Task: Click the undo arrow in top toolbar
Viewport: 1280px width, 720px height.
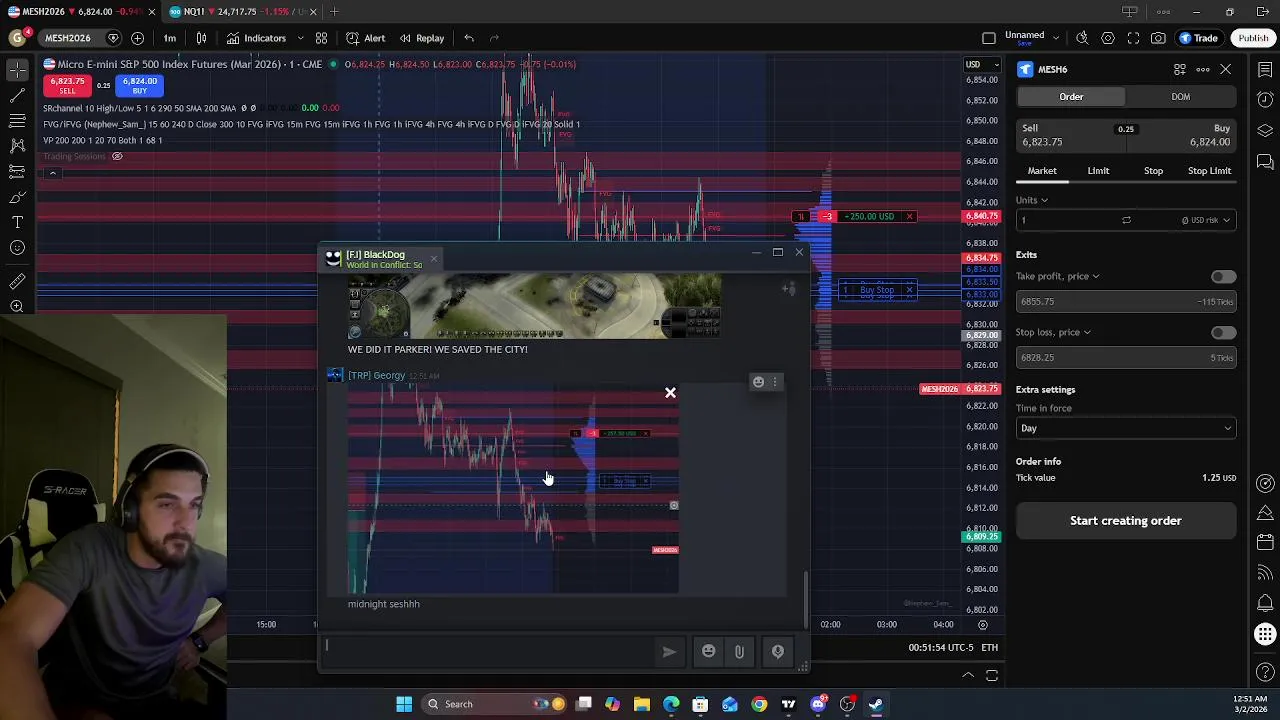Action: (469, 38)
